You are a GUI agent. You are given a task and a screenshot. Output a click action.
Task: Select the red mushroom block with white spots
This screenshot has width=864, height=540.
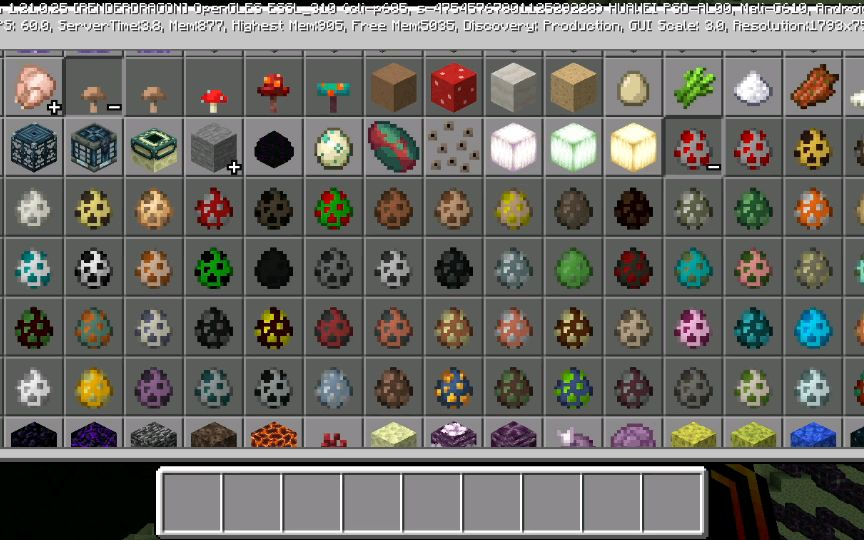[453, 87]
